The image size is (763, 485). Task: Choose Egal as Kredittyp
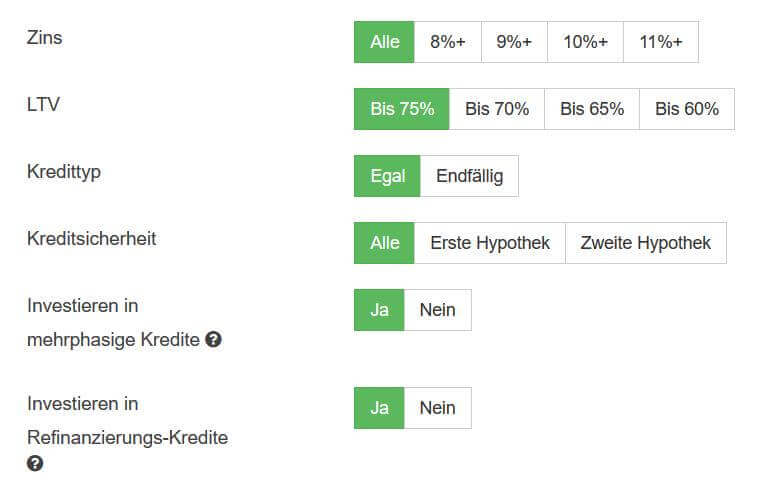point(387,176)
